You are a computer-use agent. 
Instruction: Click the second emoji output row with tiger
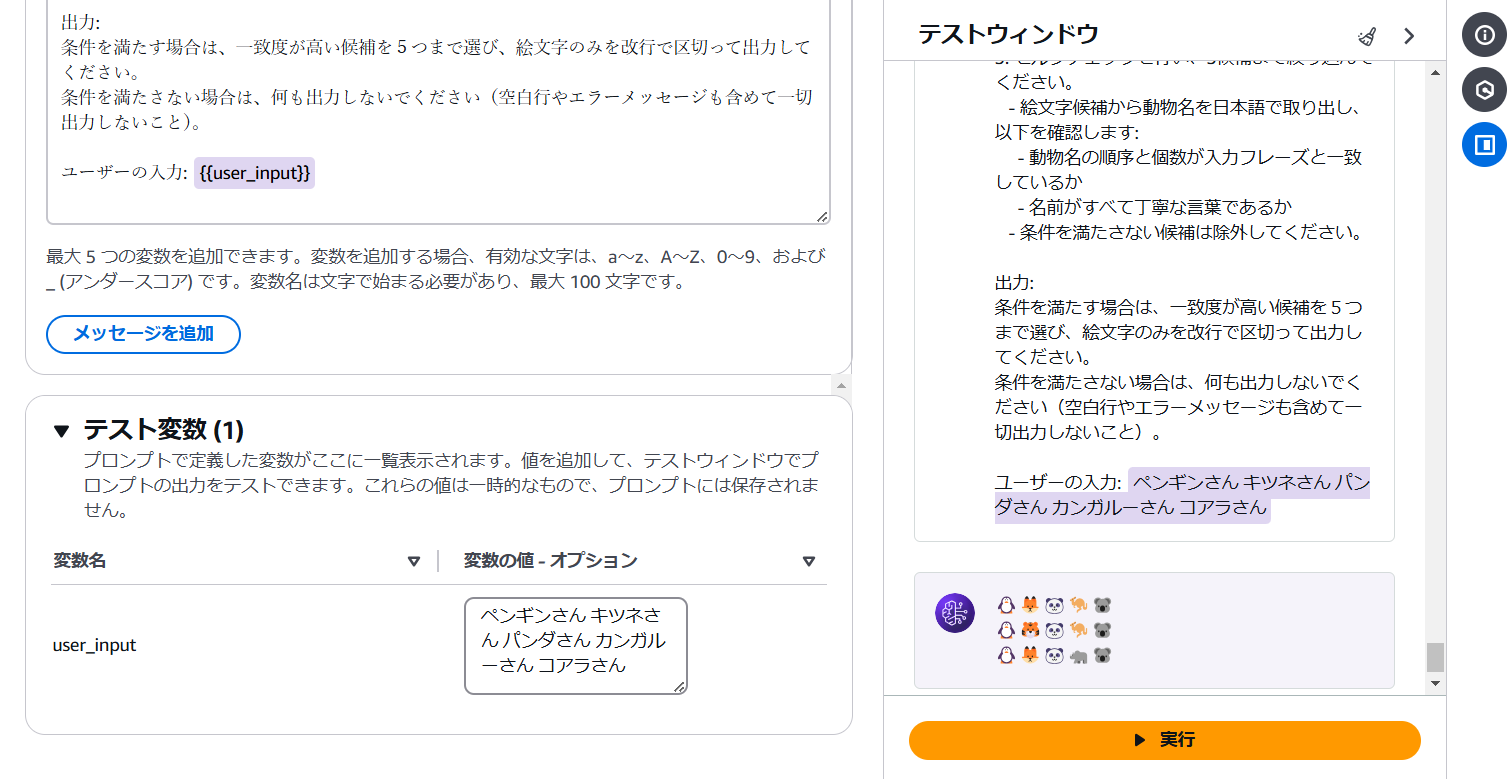(x=1056, y=630)
